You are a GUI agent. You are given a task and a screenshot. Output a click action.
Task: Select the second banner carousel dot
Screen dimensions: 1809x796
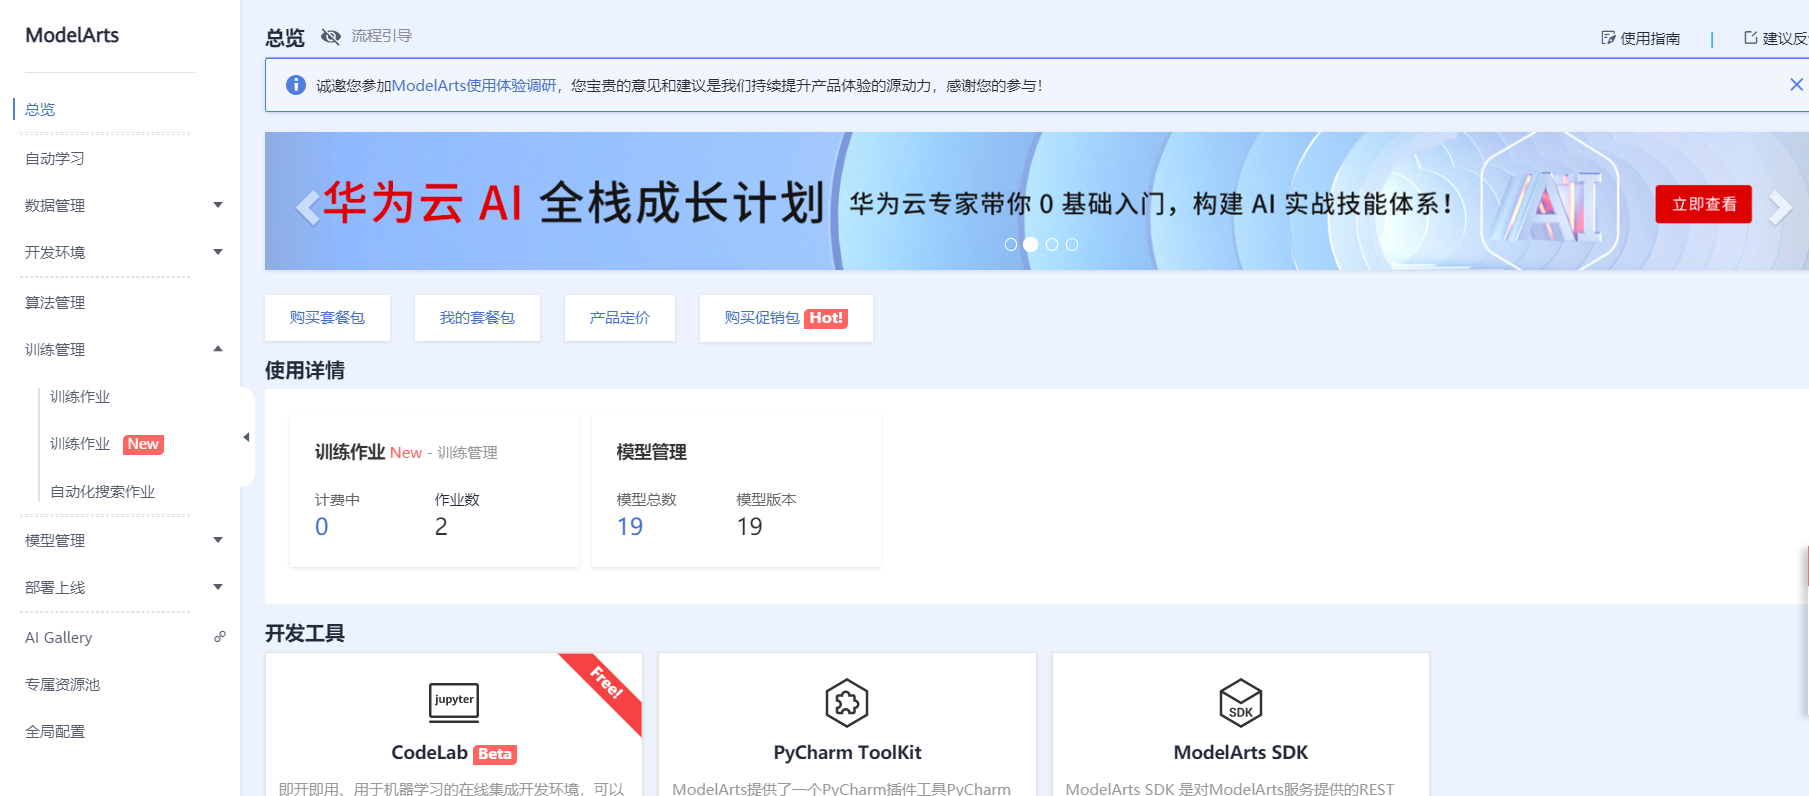[x=1031, y=244]
